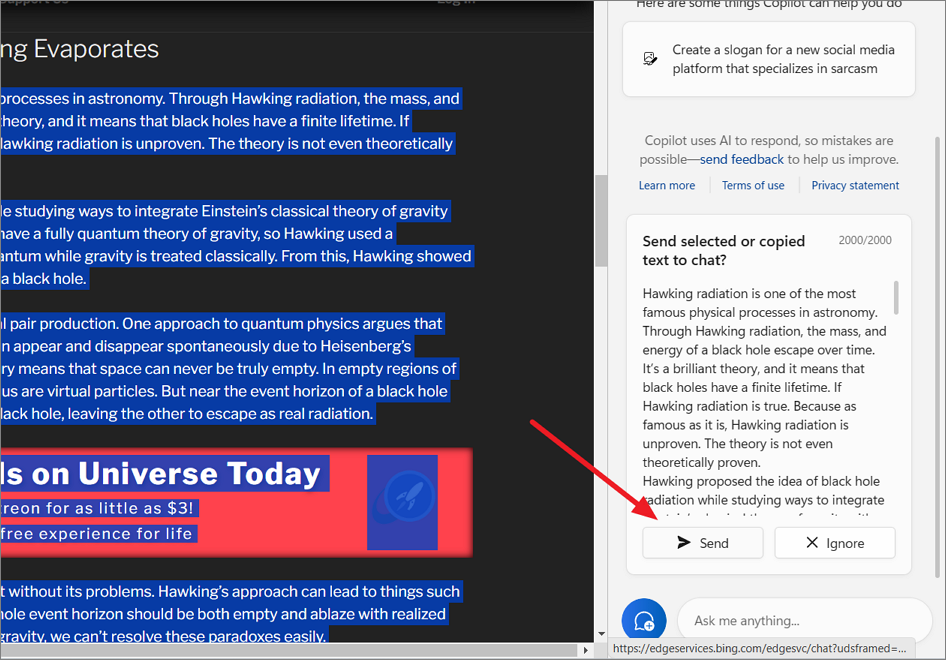
Task: Click the pen icon on the slogan suggestion card
Action: coord(650,58)
